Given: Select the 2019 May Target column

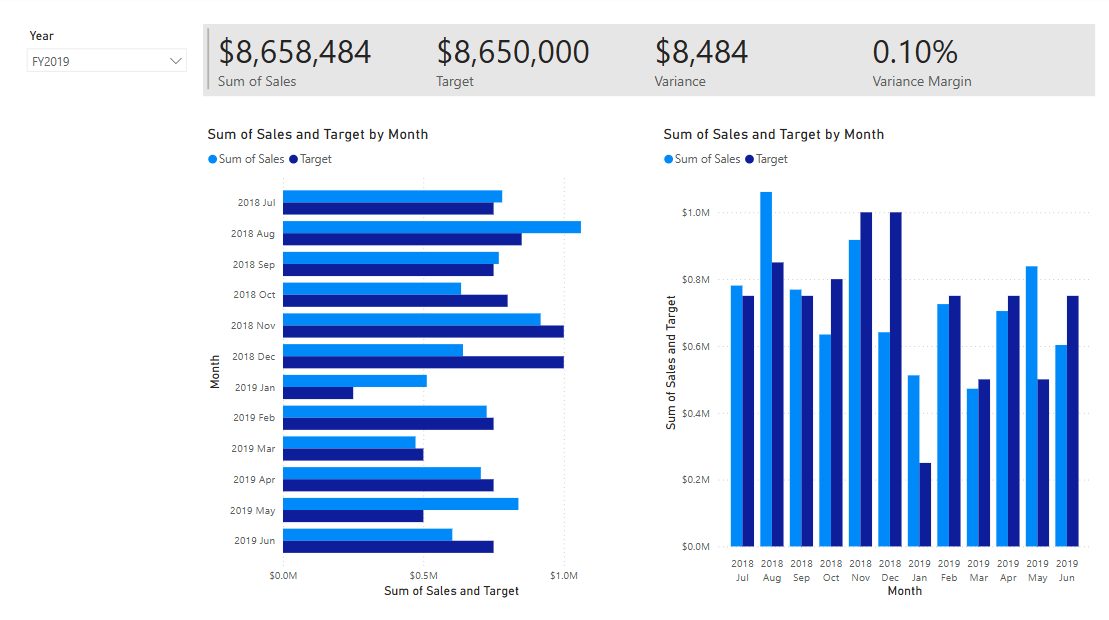Looking at the screenshot, I should (1043, 463).
